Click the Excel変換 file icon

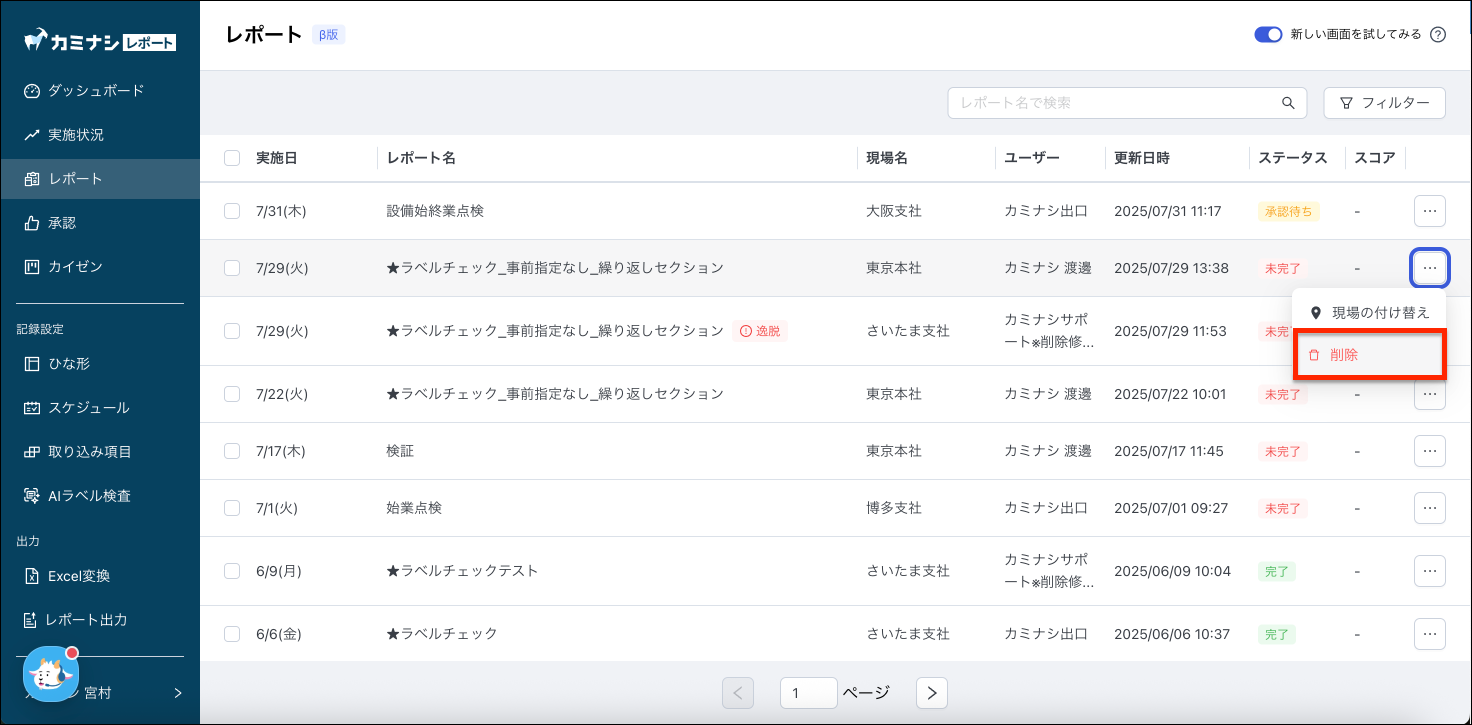[x=32, y=576]
